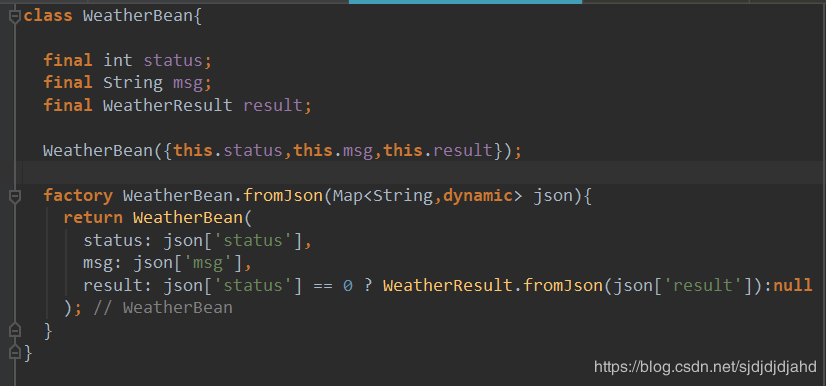Click 'WeatherBean(' in the constructor line
Screen dimensions: 826x386
coord(103,151)
